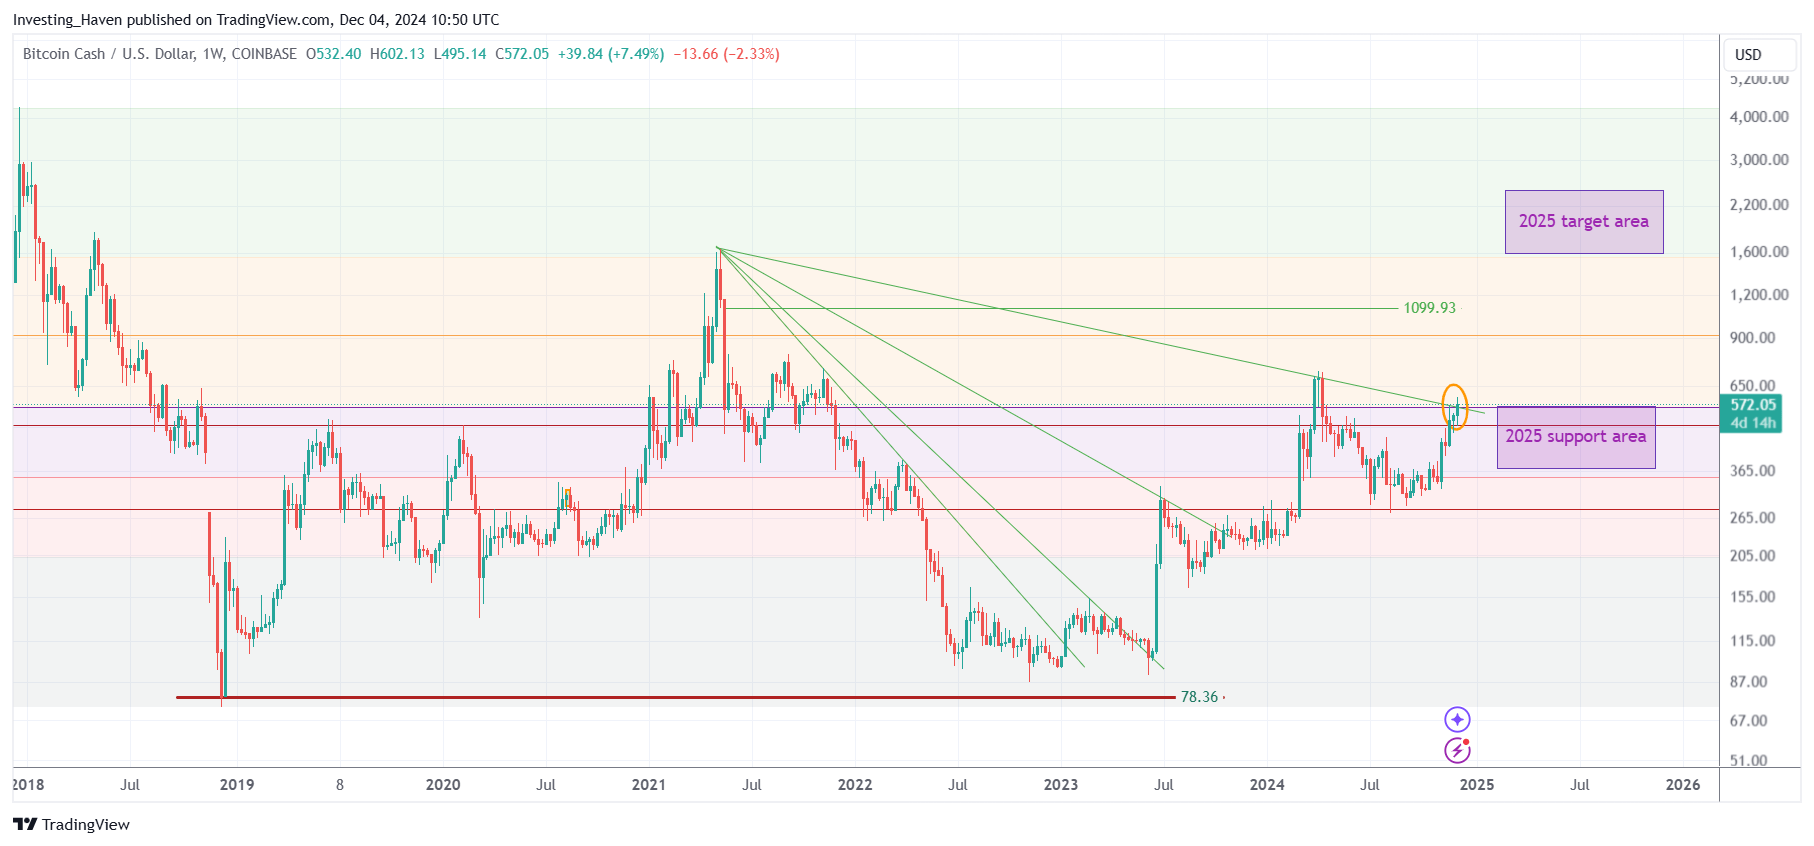The image size is (1814, 846).
Task: Click the change value +39.84 (+7.49%)
Action: 611,54
